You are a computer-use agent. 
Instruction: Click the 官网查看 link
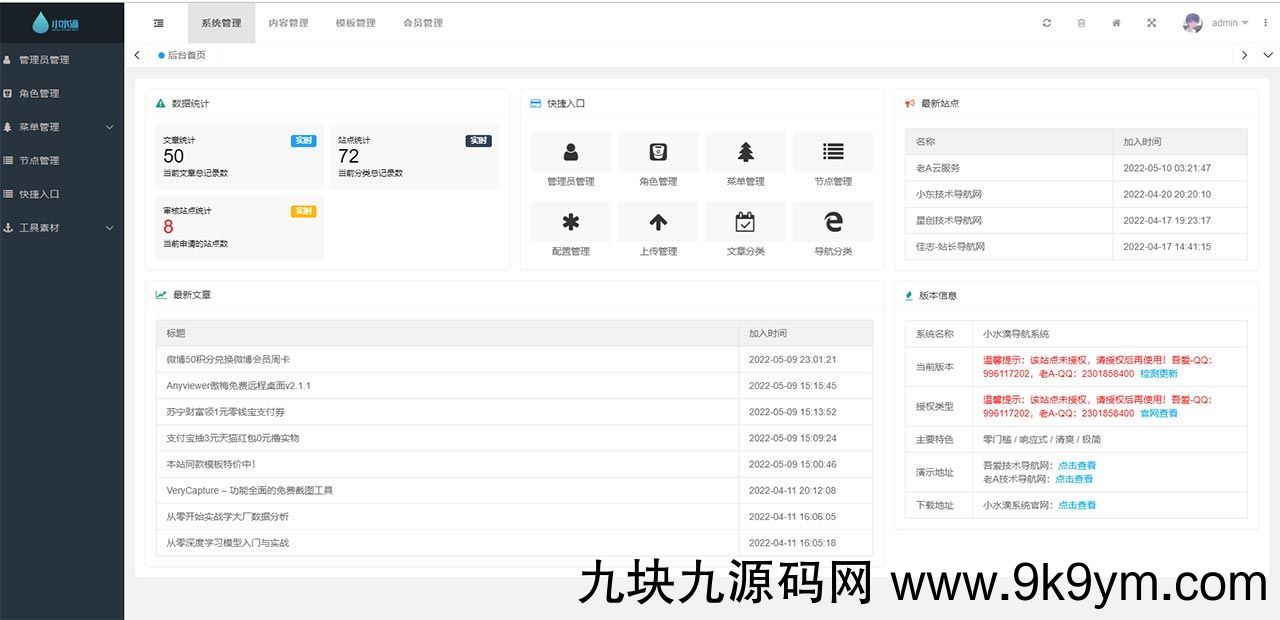point(1159,413)
